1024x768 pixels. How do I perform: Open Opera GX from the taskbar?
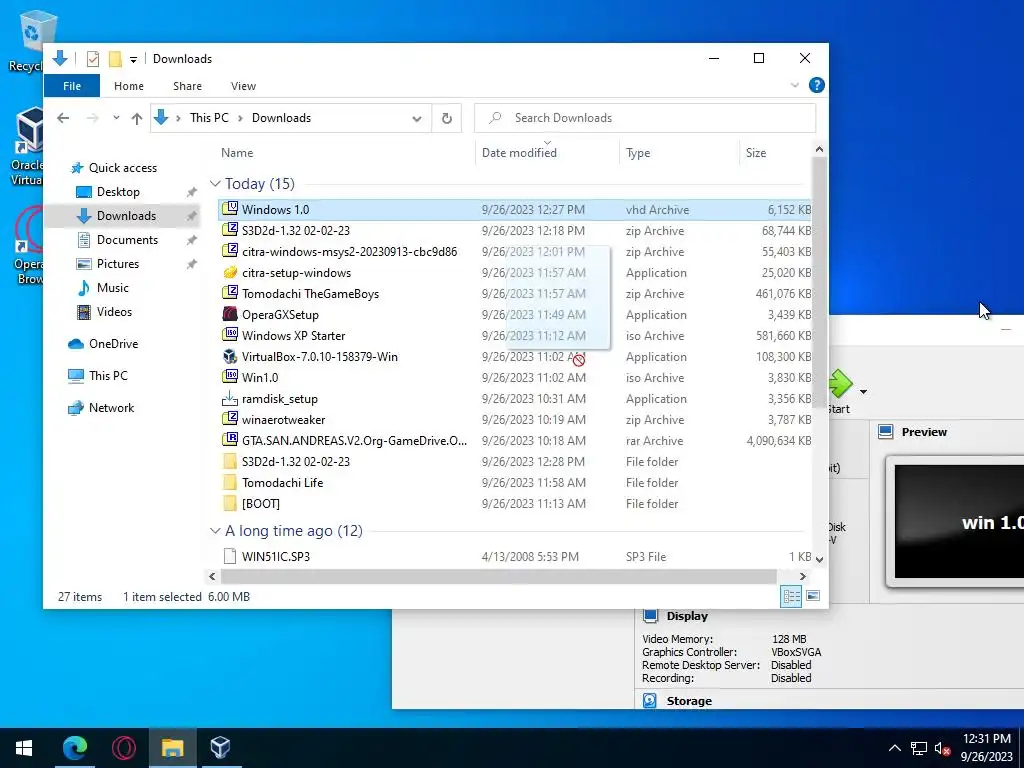123,748
